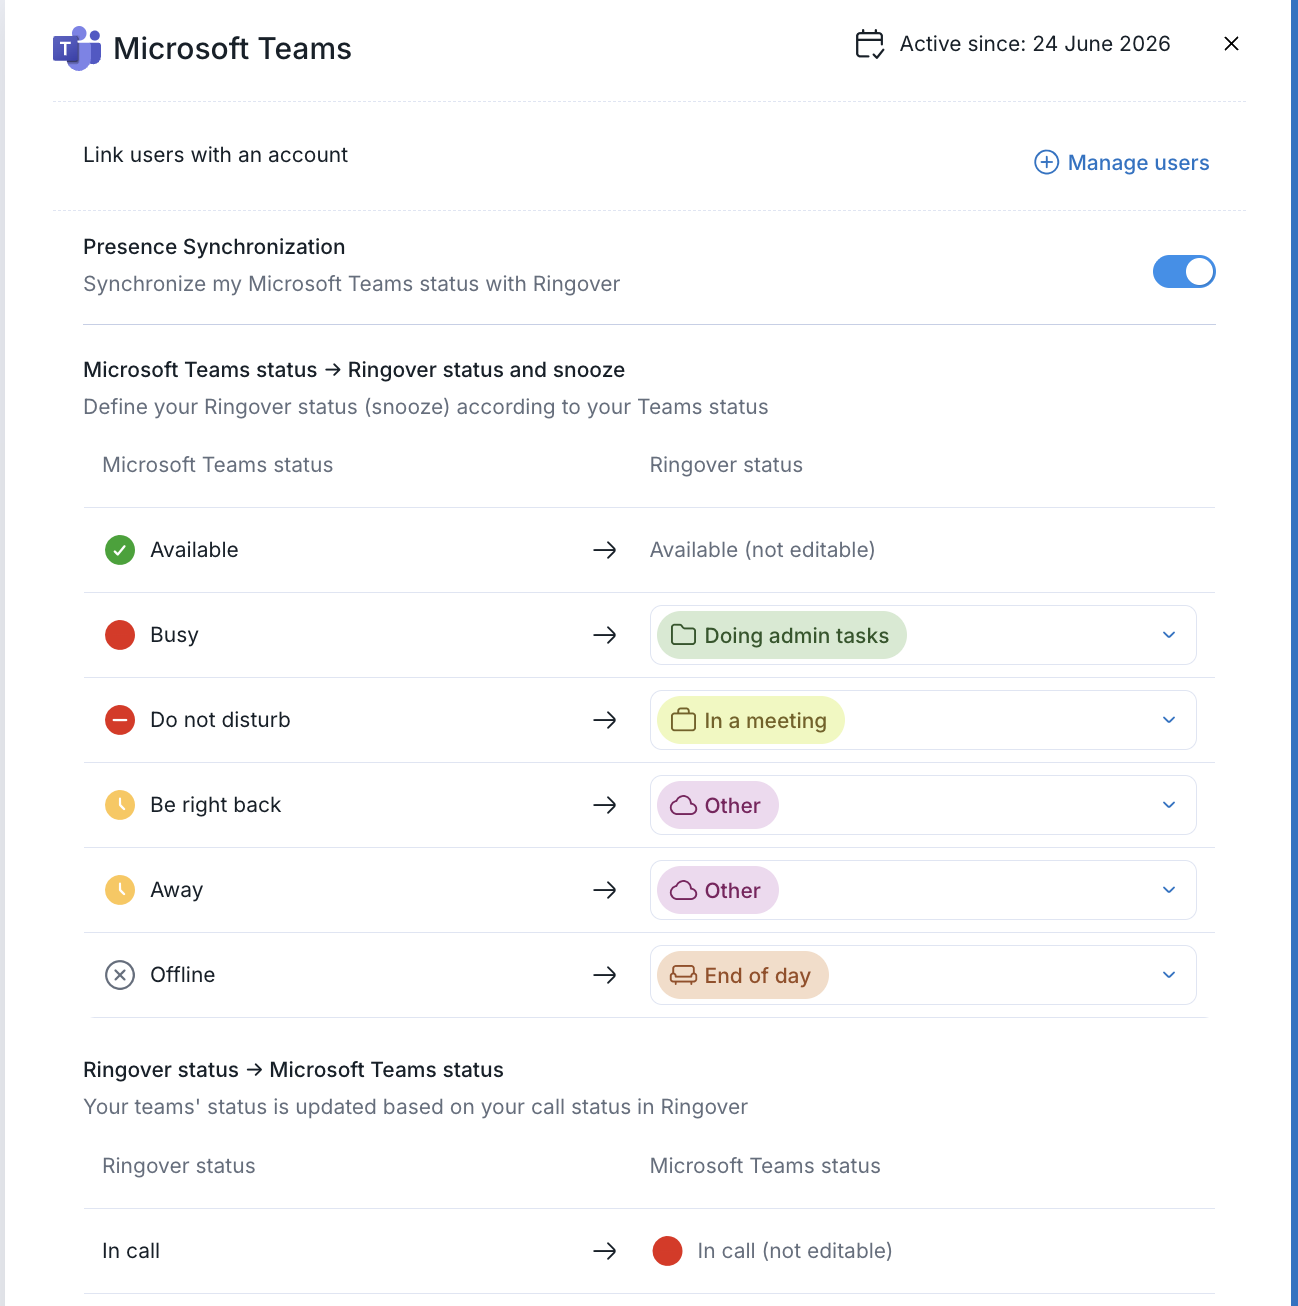Click the Other chip in Be right back row
This screenshot has height=1306, width=1298.
click(x=718, y=805)
